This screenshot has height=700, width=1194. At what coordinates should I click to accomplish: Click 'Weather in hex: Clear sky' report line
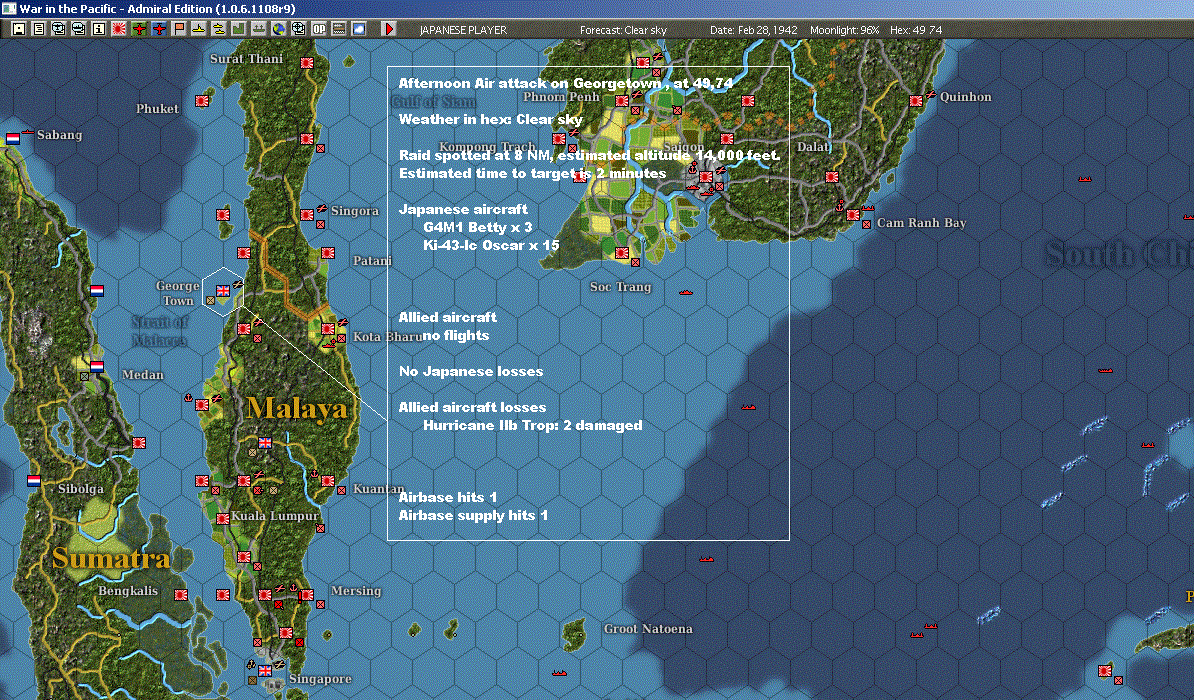490,119
